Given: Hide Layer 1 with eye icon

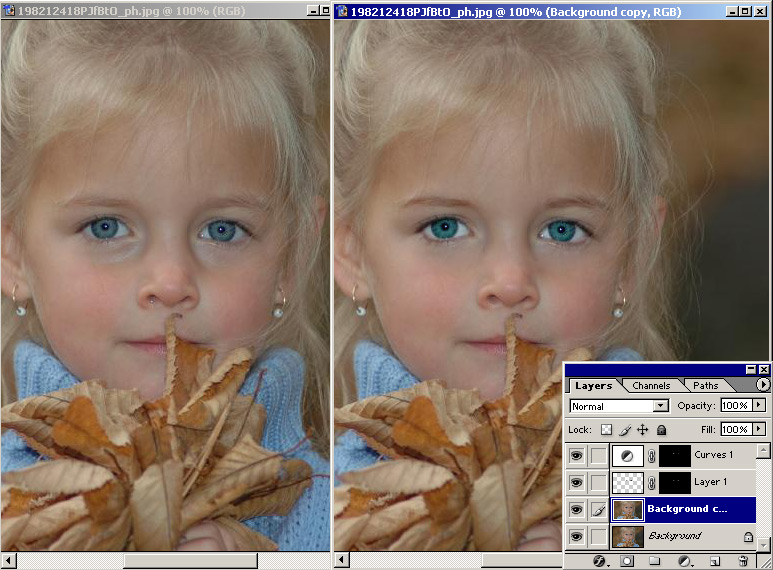Looking at the screenshot, I should pyautogui.click(x=576, y=483).
